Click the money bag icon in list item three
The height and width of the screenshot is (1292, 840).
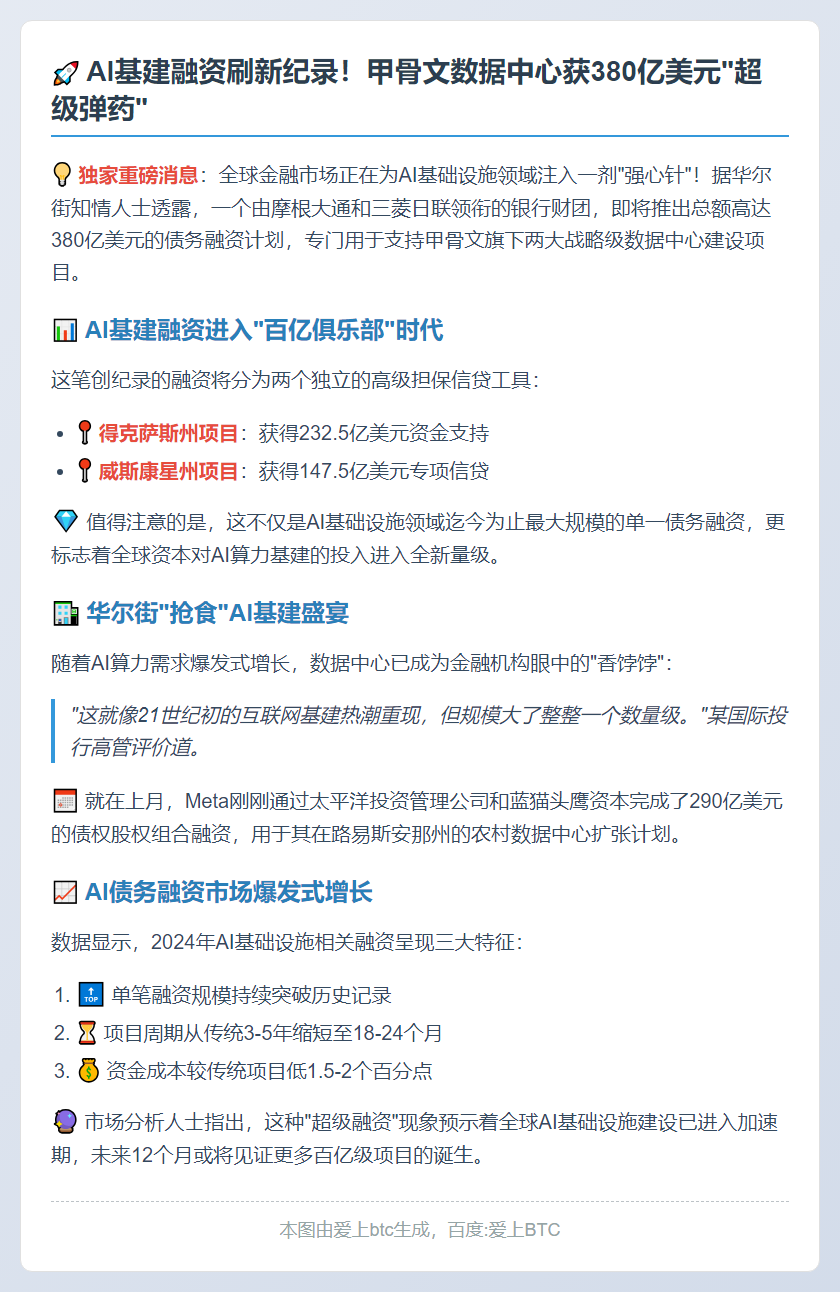tap(88, 1070)
